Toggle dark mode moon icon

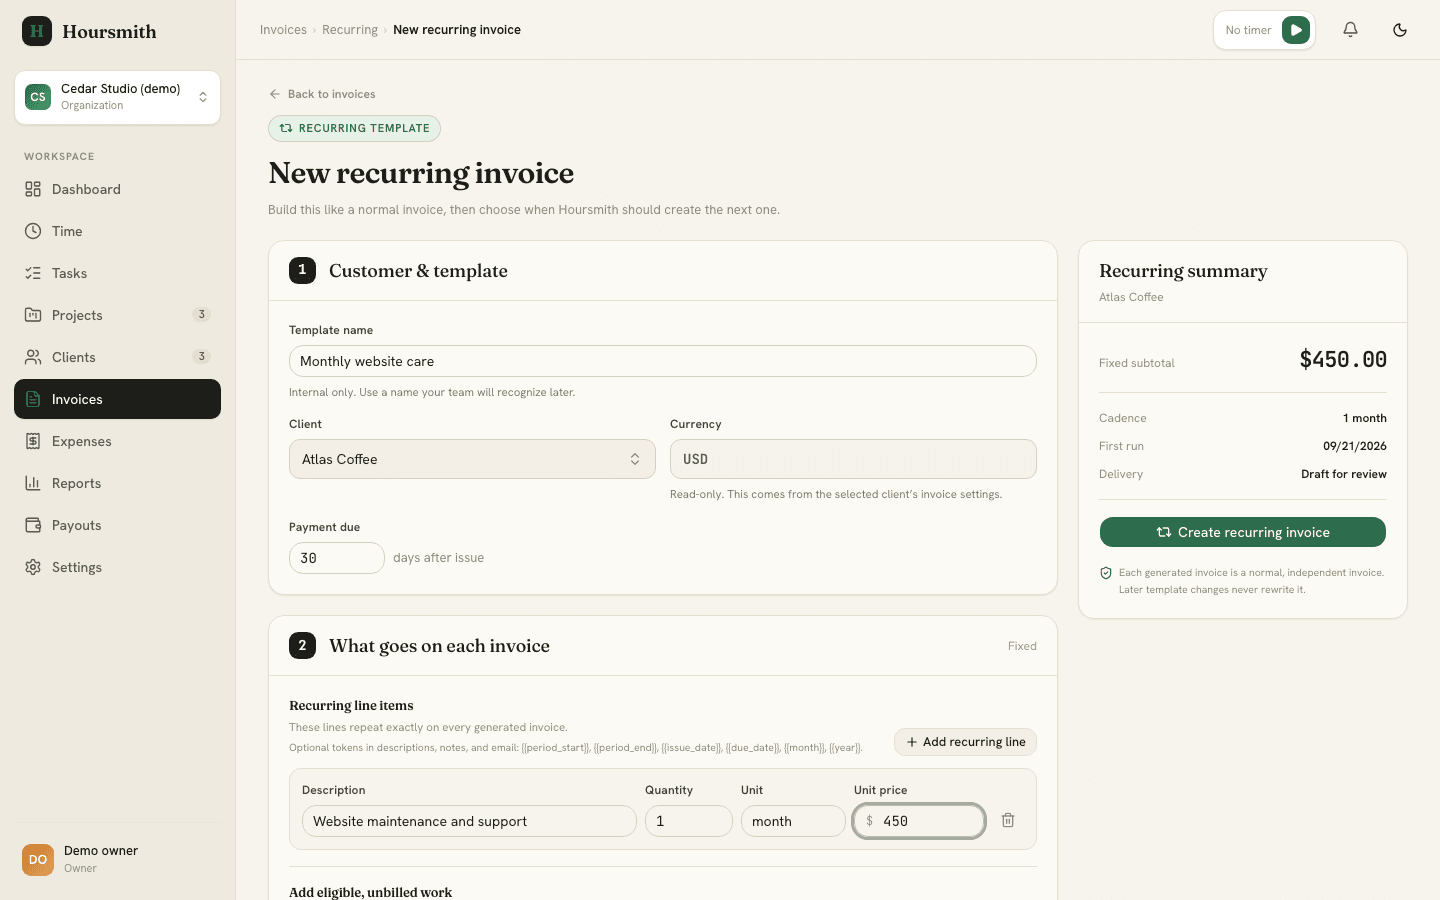tap(1400, 30)
